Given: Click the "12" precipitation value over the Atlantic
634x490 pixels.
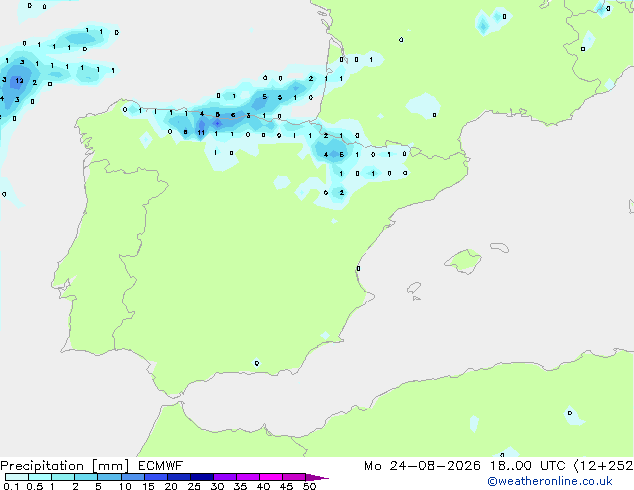Looking at the screenshot, I should coord(19,81).
